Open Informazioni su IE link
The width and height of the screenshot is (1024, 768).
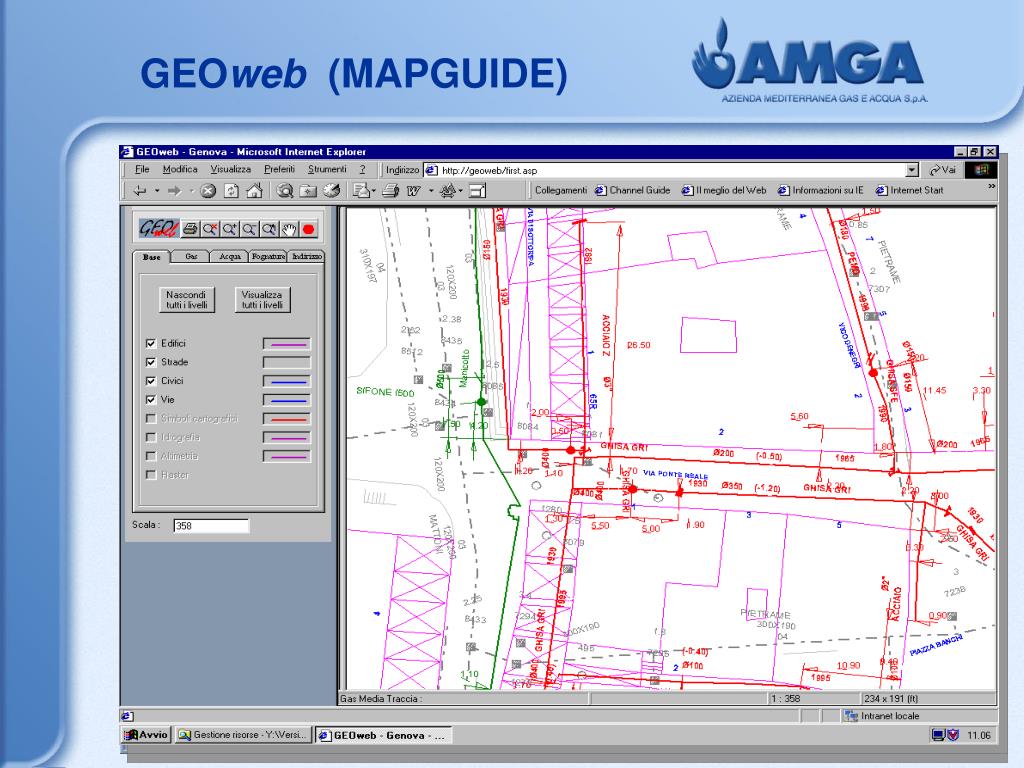click(x=820, y=190)
